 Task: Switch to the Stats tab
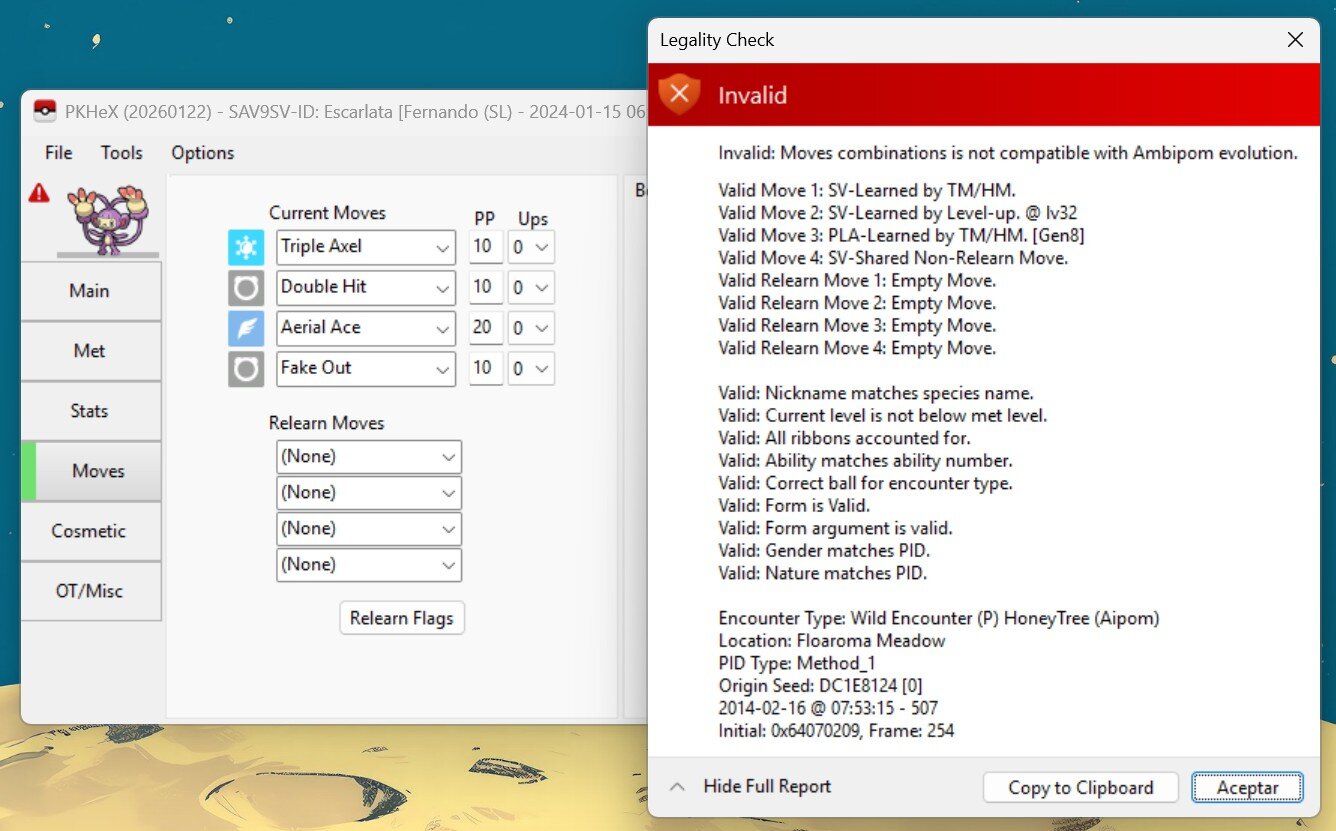coord(90,411)
